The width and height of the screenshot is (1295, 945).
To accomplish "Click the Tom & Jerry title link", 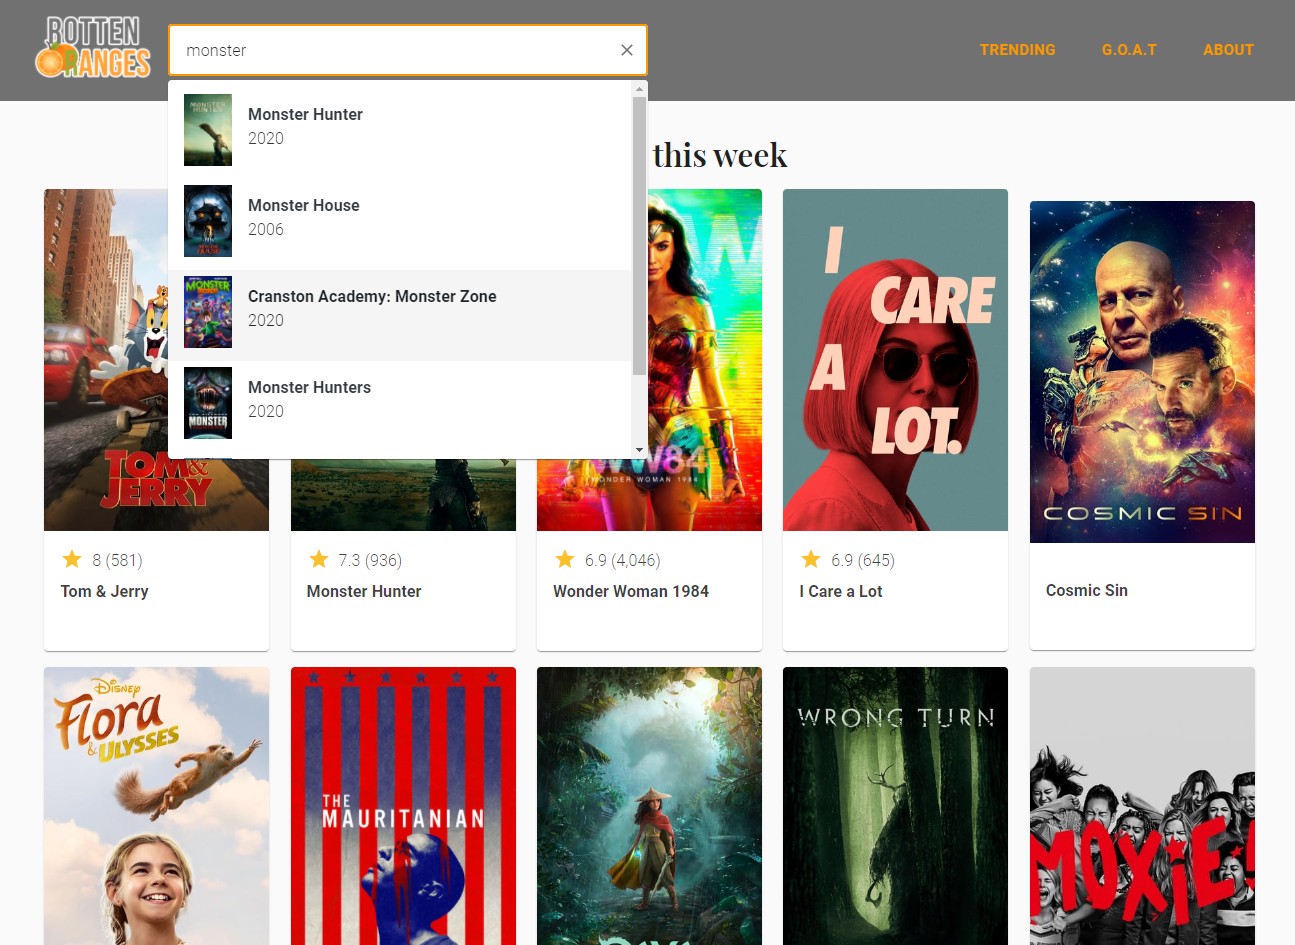I will pyautogui.click(x=104, y=591).
